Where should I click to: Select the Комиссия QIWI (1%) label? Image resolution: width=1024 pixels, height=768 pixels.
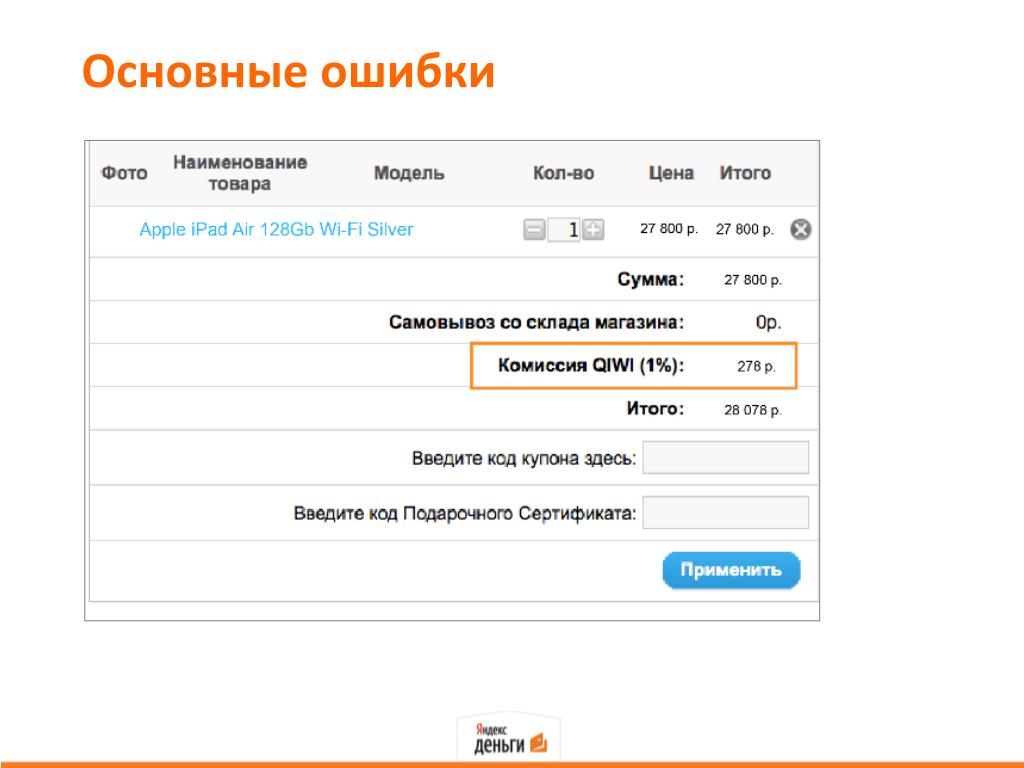pos(591,365)
